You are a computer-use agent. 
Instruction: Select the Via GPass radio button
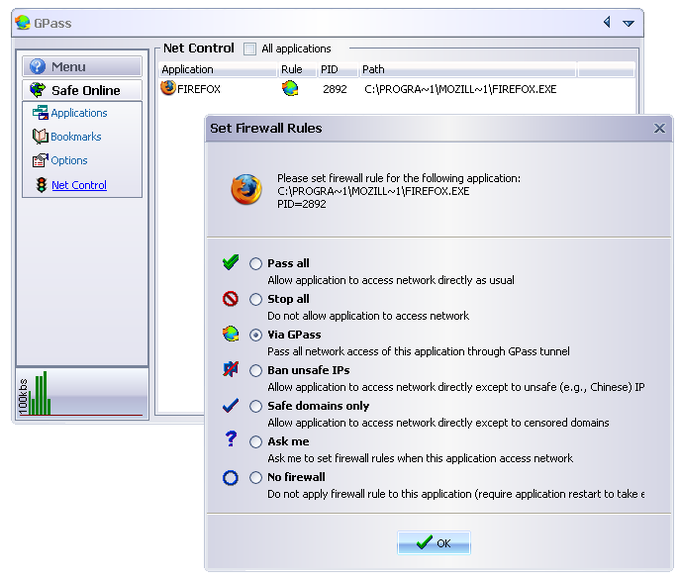[256, 335]
